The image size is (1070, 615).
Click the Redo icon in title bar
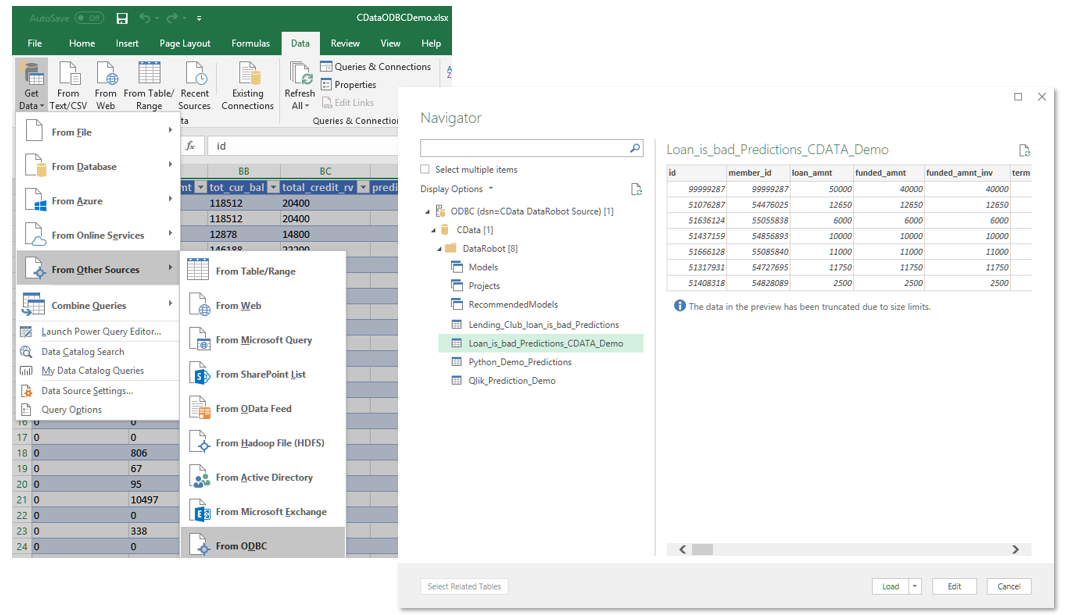pyautogui.click(x=173, y=18)
